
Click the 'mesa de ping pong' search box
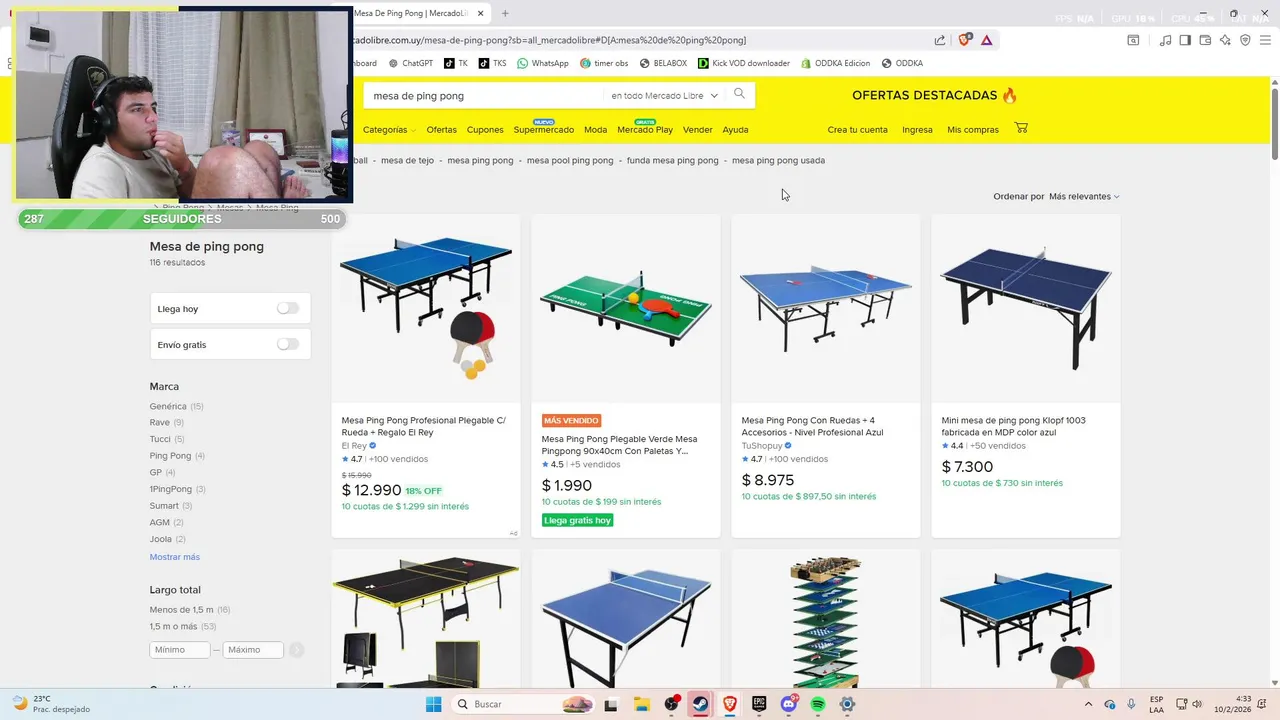pyautogui.click(x=485, y=96)
